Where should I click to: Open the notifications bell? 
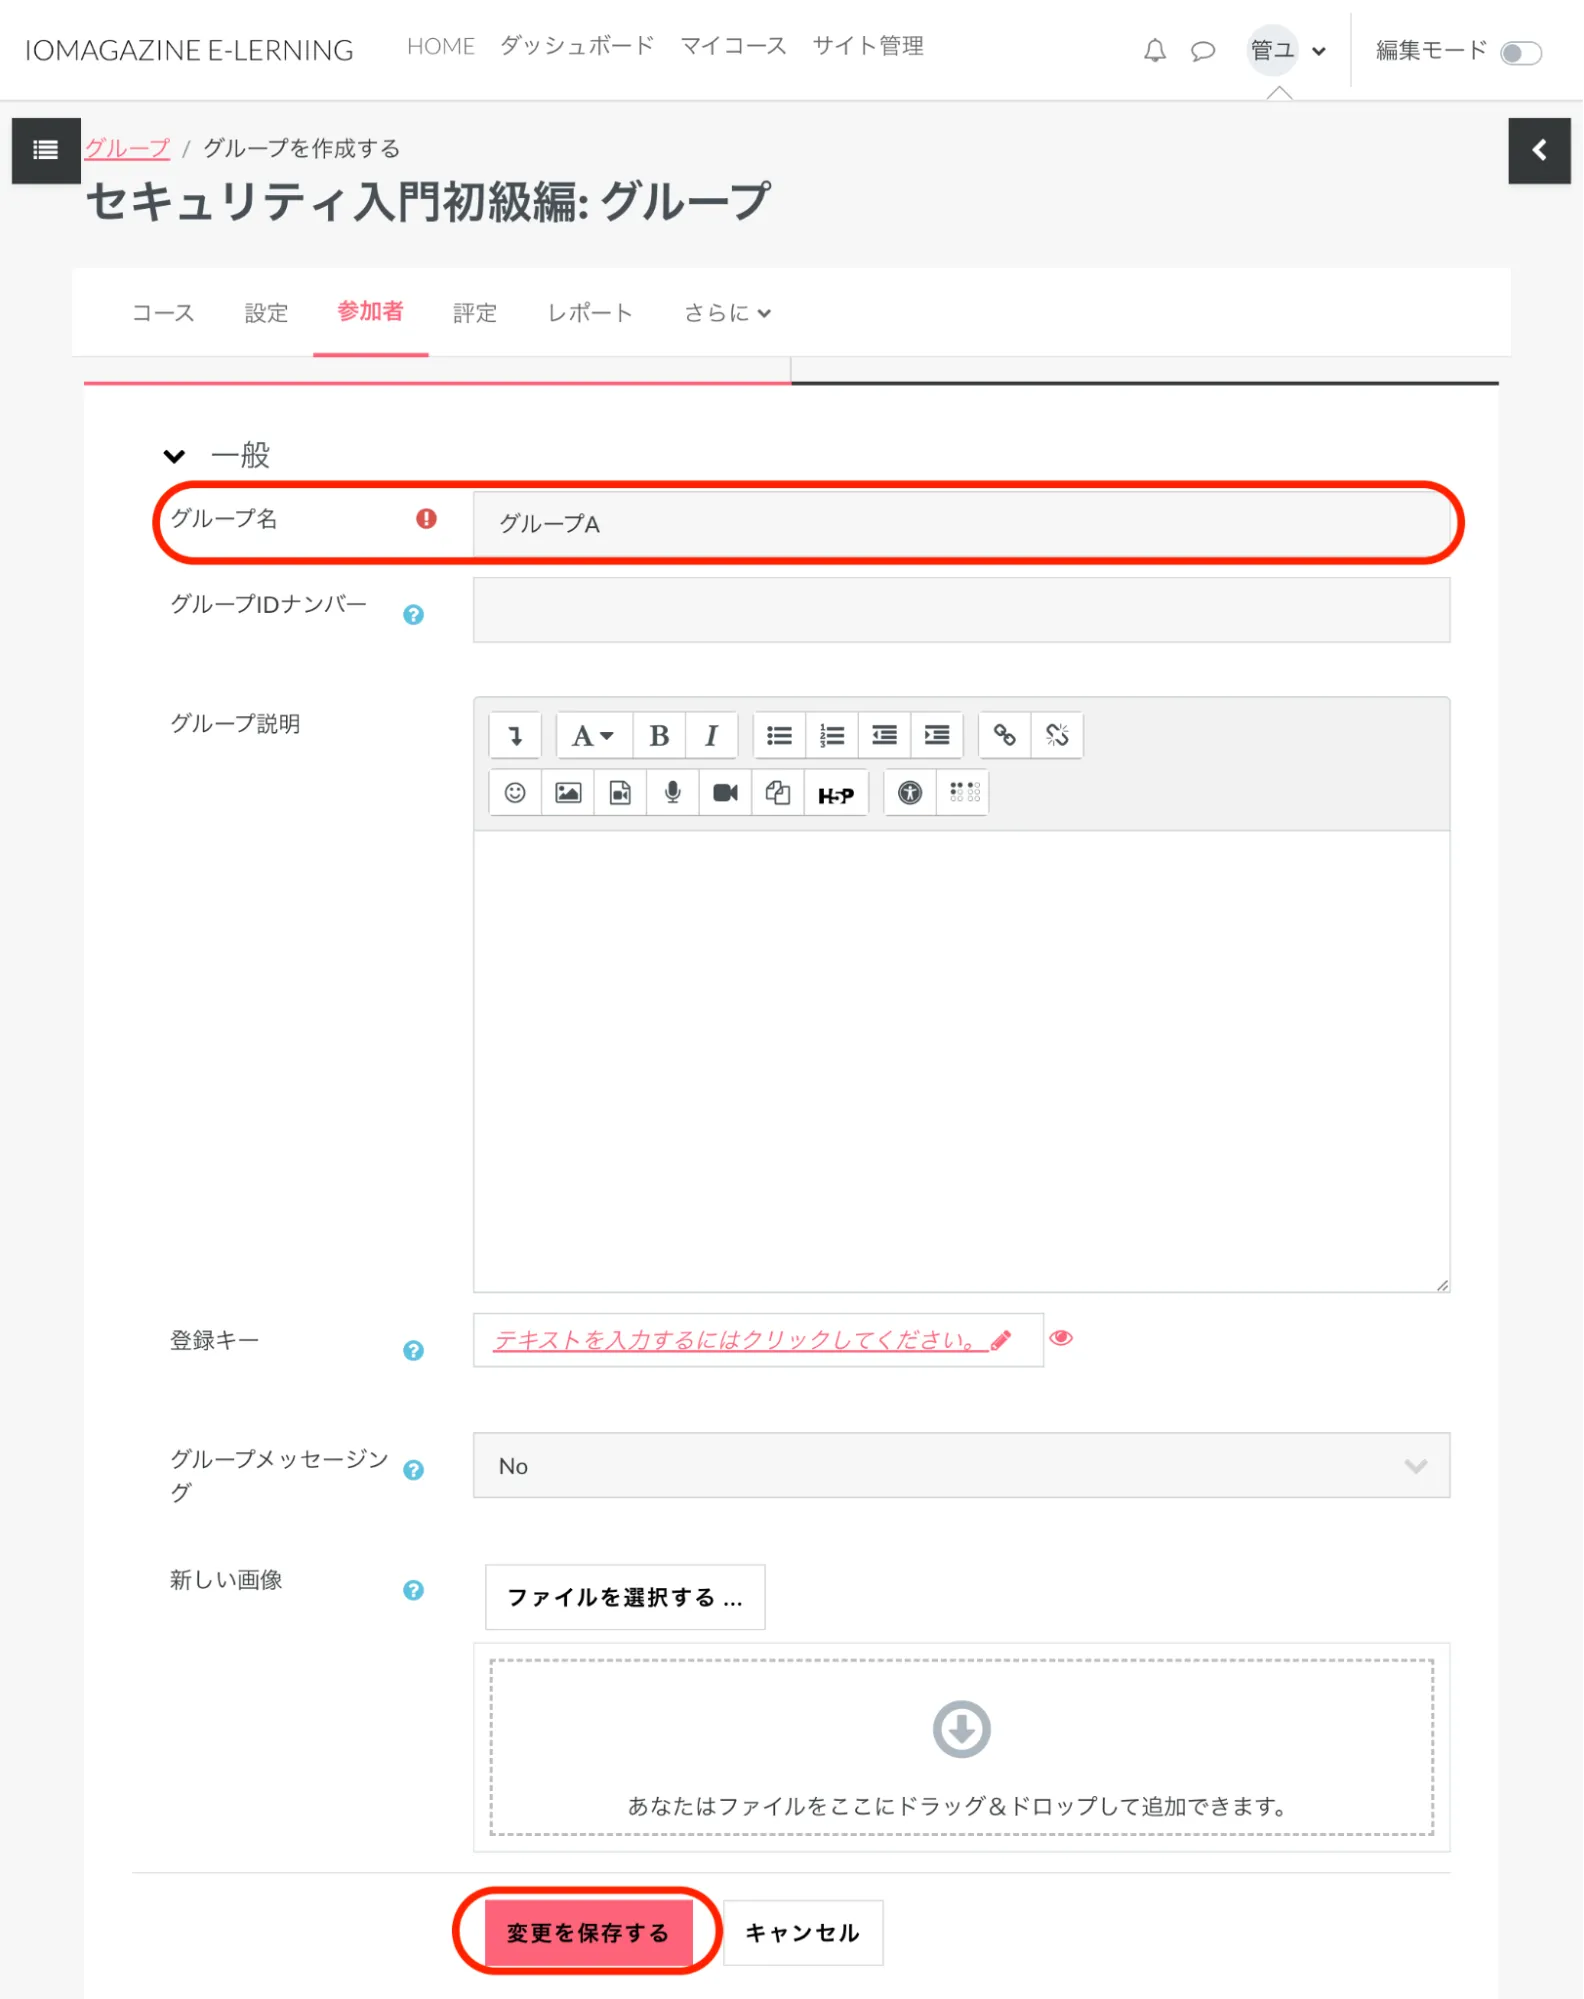(x=1155, y=50)
